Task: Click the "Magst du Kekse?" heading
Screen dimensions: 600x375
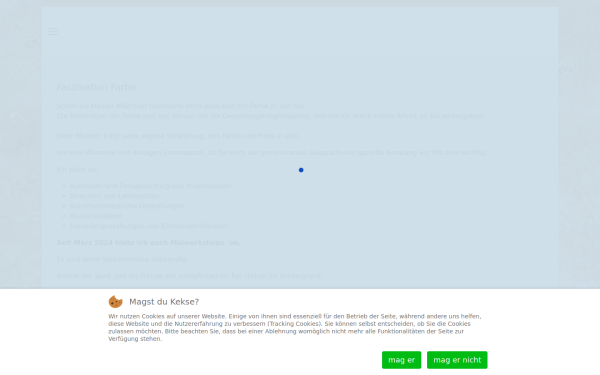Action: 164,302
